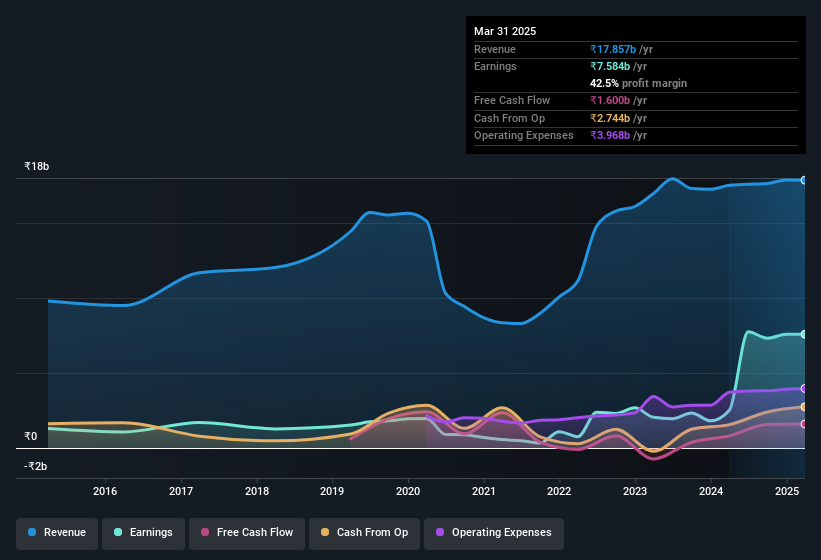Select the 2023 axis year label
The width and height of the screenshot is (821, 560).
pos(635,491)
